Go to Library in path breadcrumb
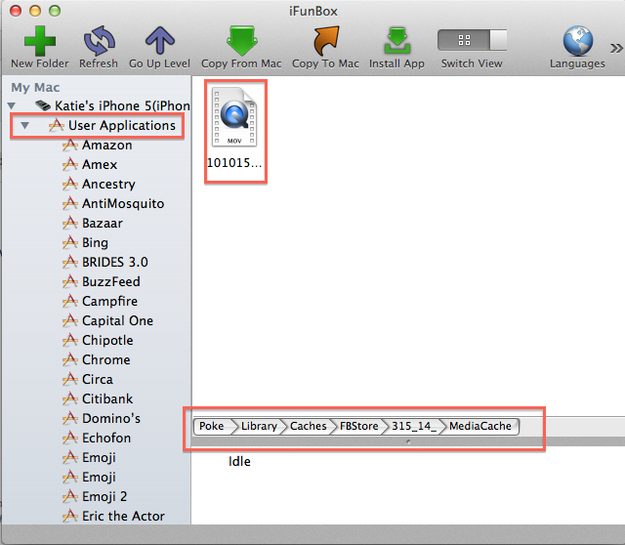Viewport: 625px width, 545px height. tap(259, 426)
